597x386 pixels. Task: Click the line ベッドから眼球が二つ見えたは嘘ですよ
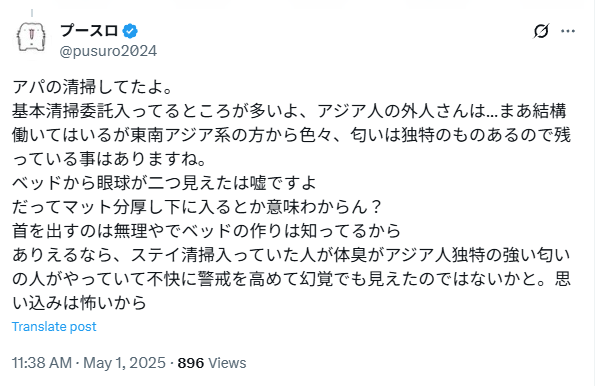coord(164,183)
